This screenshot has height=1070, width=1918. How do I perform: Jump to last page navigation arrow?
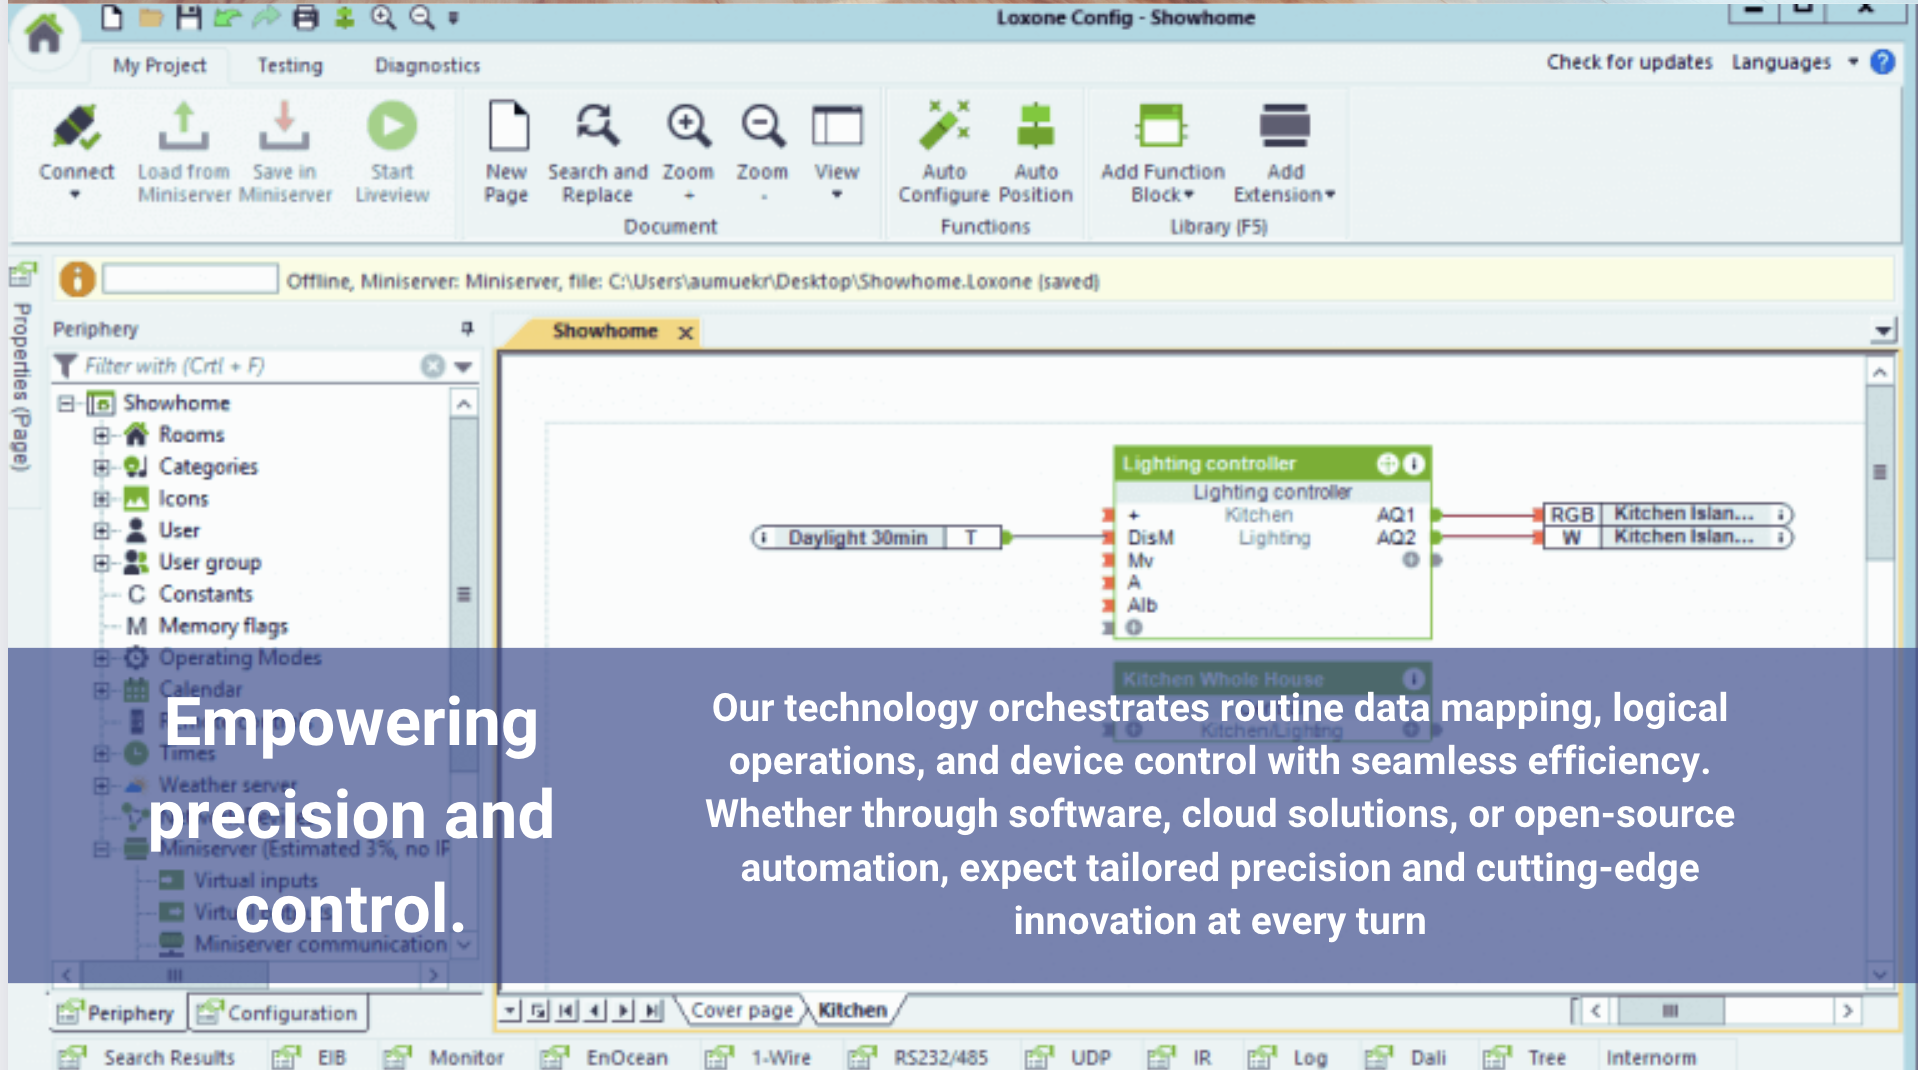tap(653, 1010)
